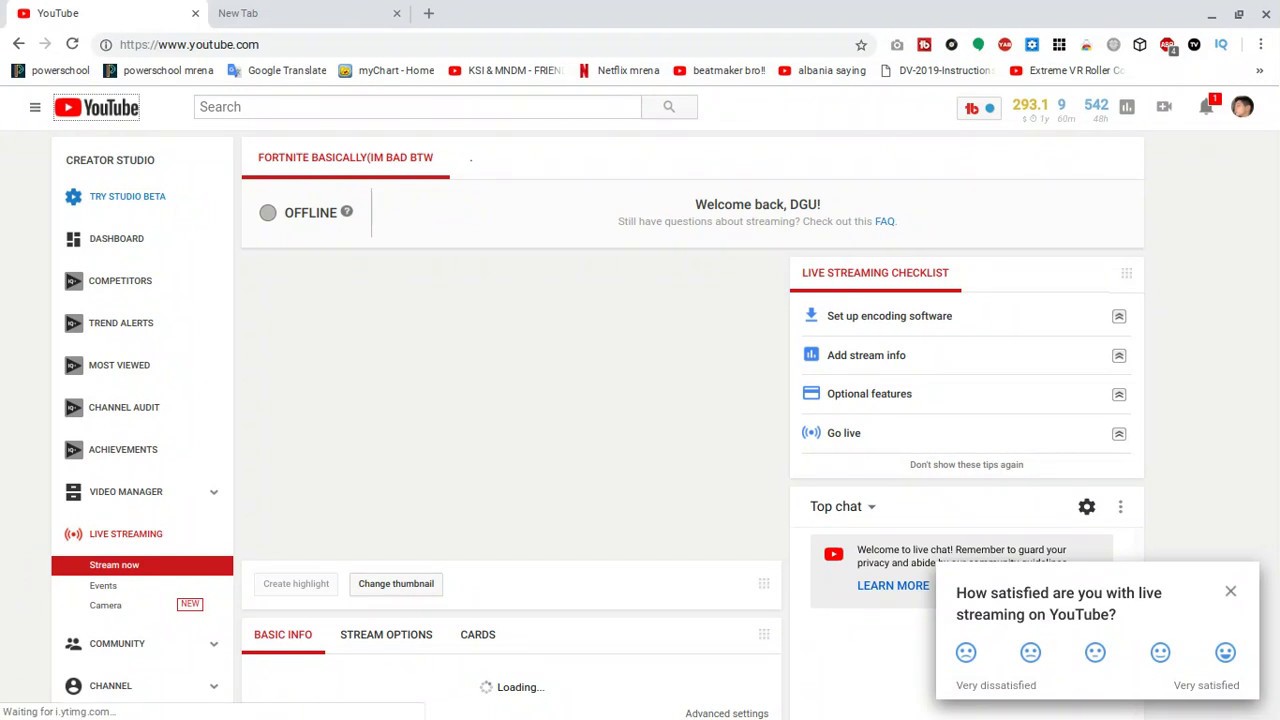The width and height of the screenshot is (1280, 720).
Task: Open the Chrome three-dot menu
Action: point(1261,44)
